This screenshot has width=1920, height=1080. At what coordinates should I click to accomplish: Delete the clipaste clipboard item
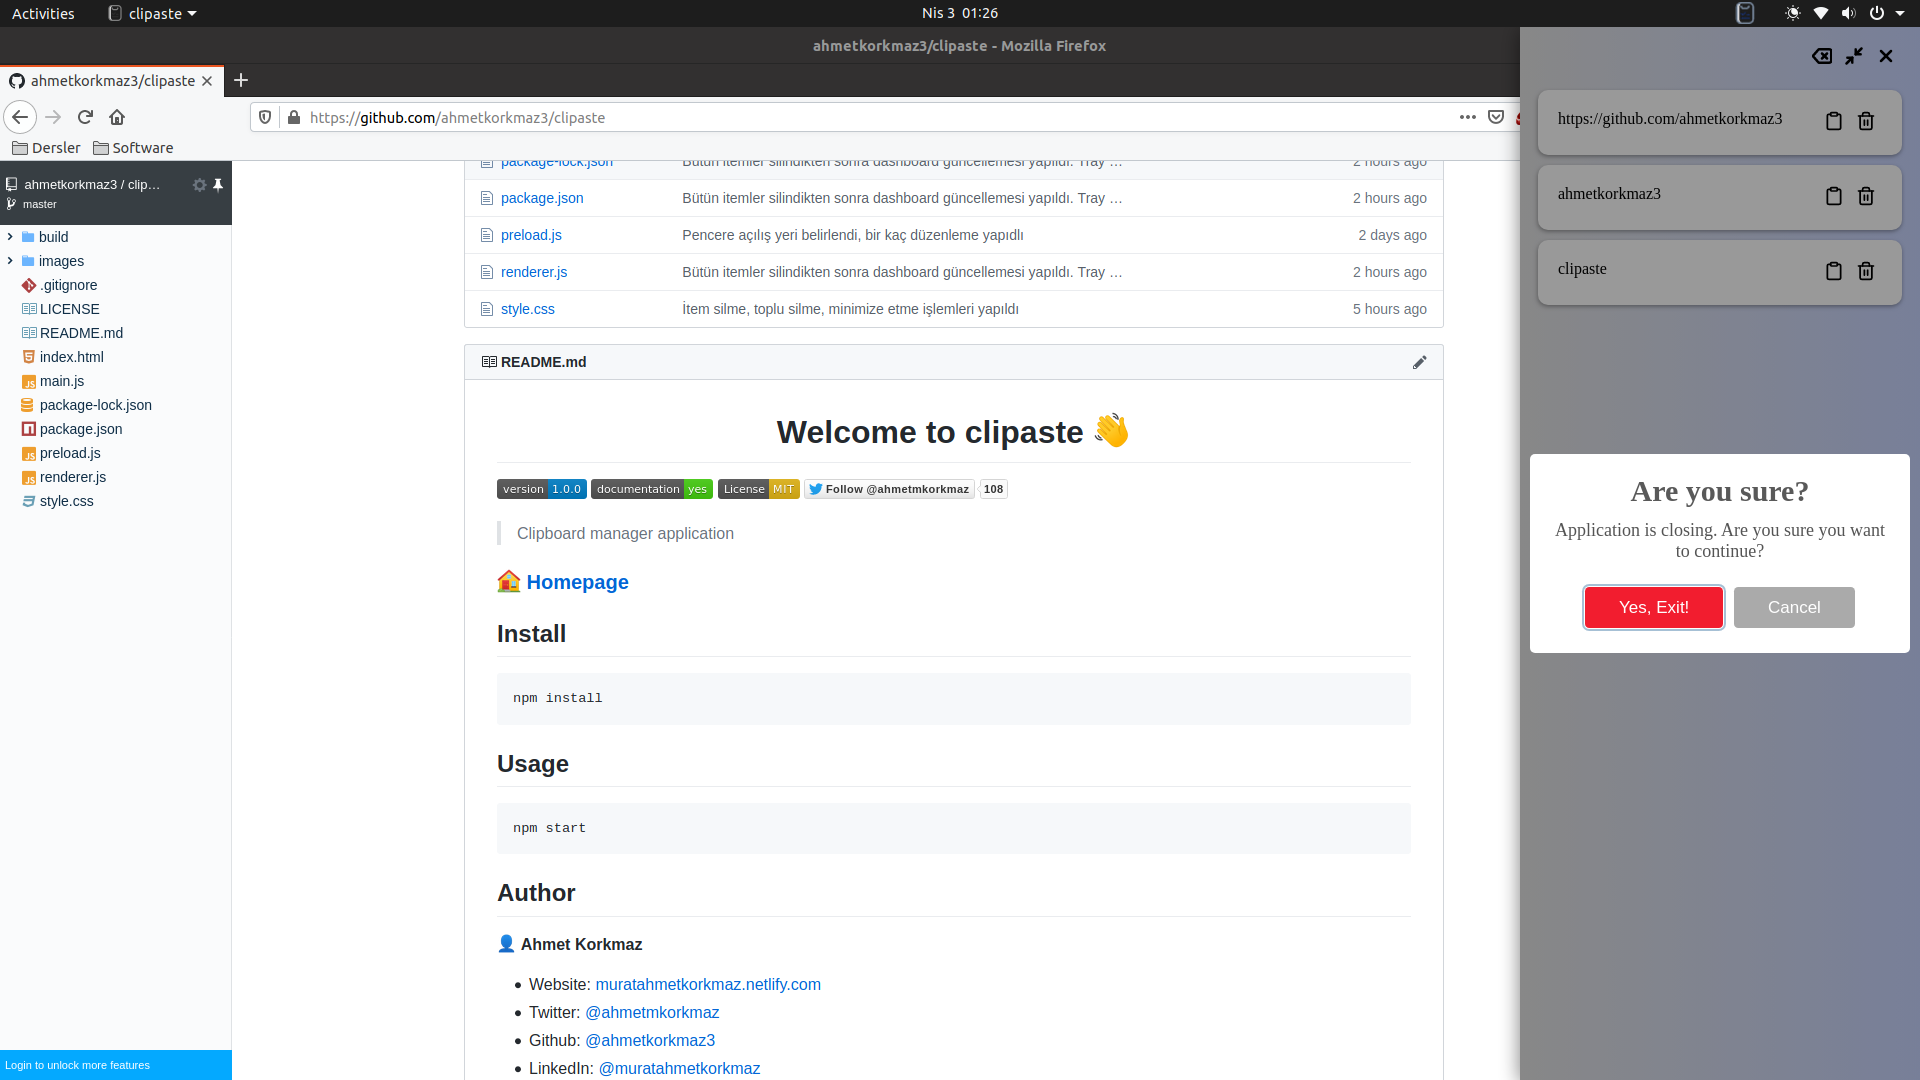coord(1866,271)
